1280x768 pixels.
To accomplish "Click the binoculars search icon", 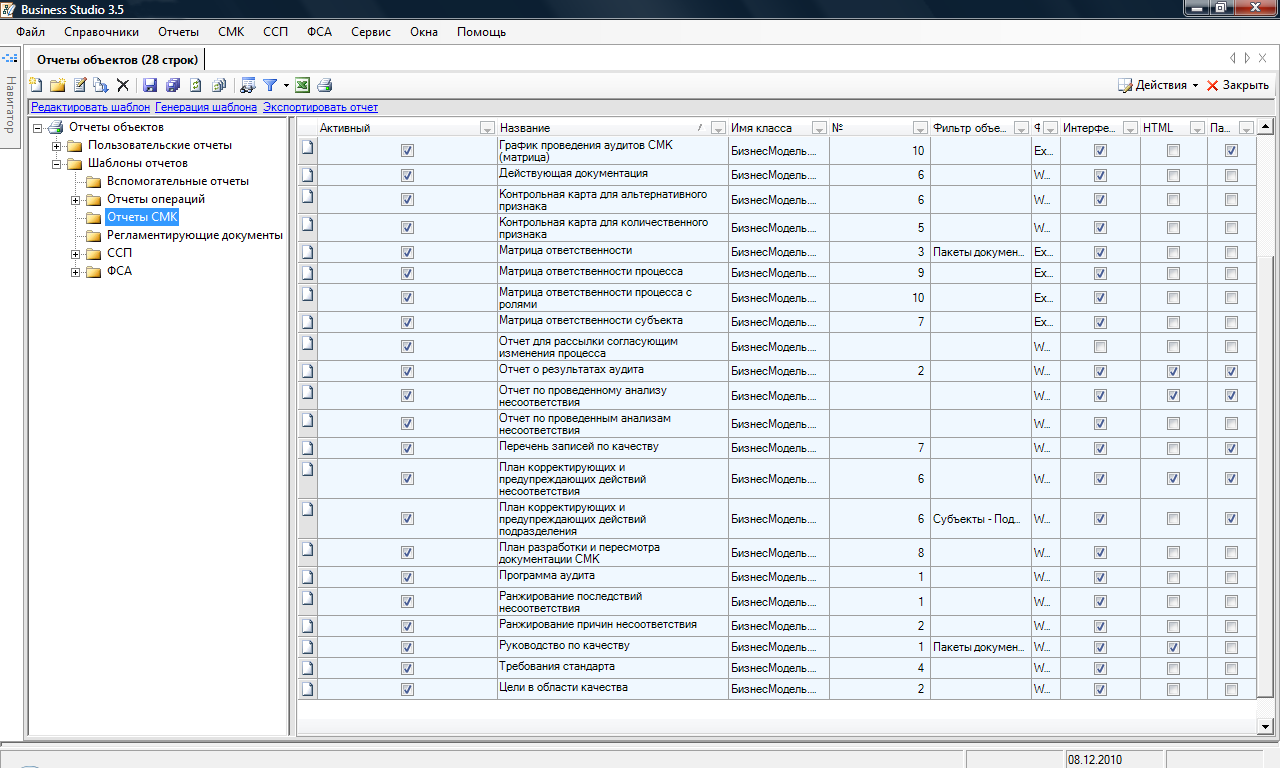I will point(248,86).
